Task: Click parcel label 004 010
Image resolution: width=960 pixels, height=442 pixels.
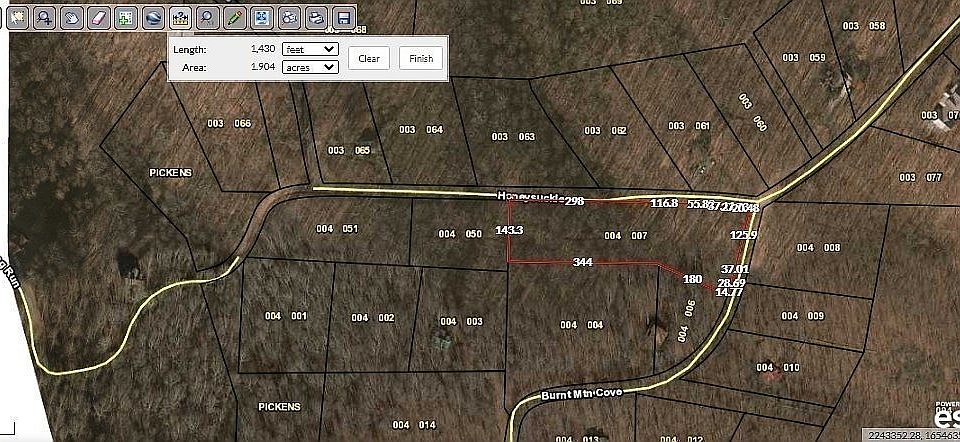Action: (x=778, y=367)
